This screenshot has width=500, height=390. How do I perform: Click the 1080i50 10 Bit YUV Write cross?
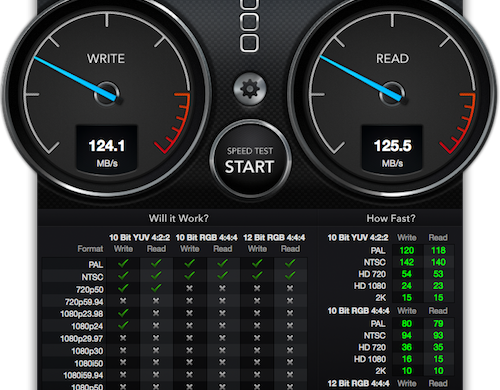pyautogui.click(x=123, y=363)
